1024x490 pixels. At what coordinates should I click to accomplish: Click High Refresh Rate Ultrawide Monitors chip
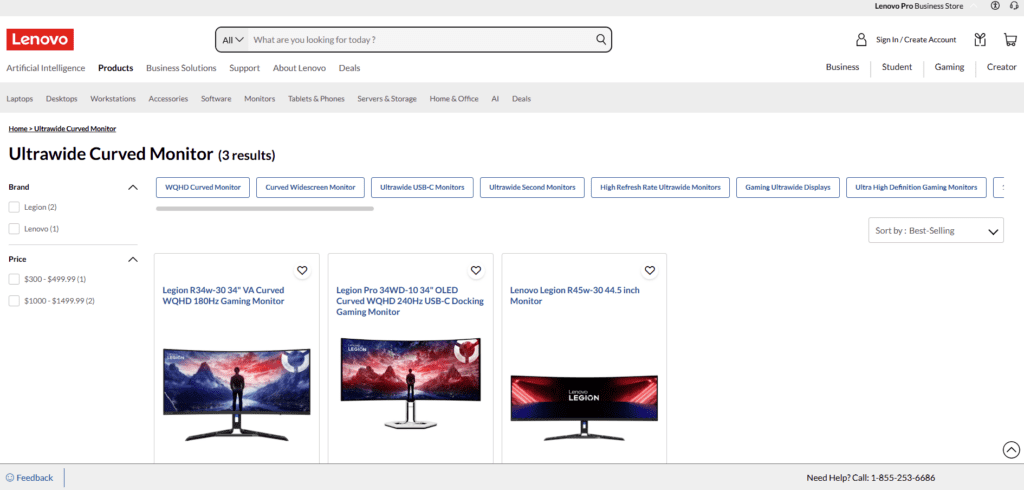pyautogui.click(x=660, y=187)
